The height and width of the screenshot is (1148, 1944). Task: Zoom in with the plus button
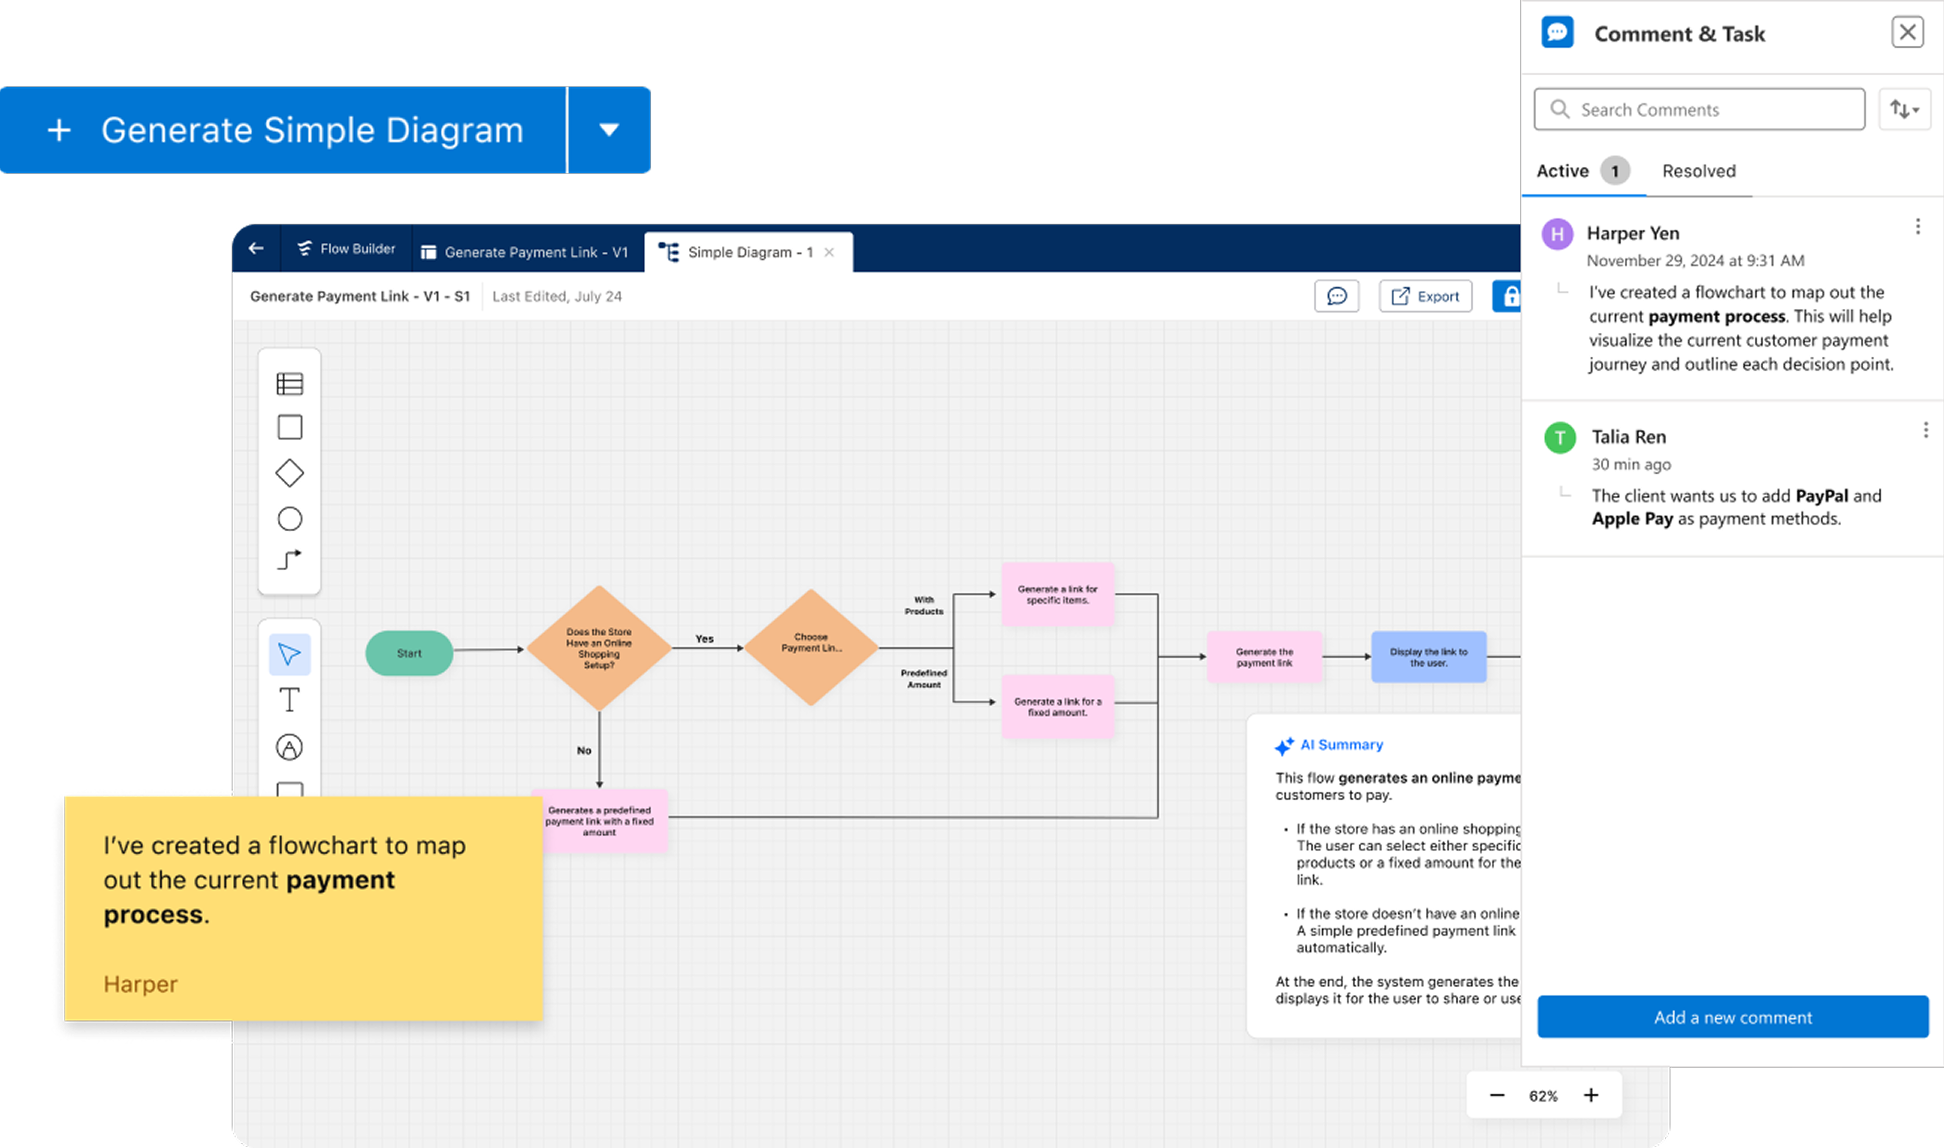1591,1095
